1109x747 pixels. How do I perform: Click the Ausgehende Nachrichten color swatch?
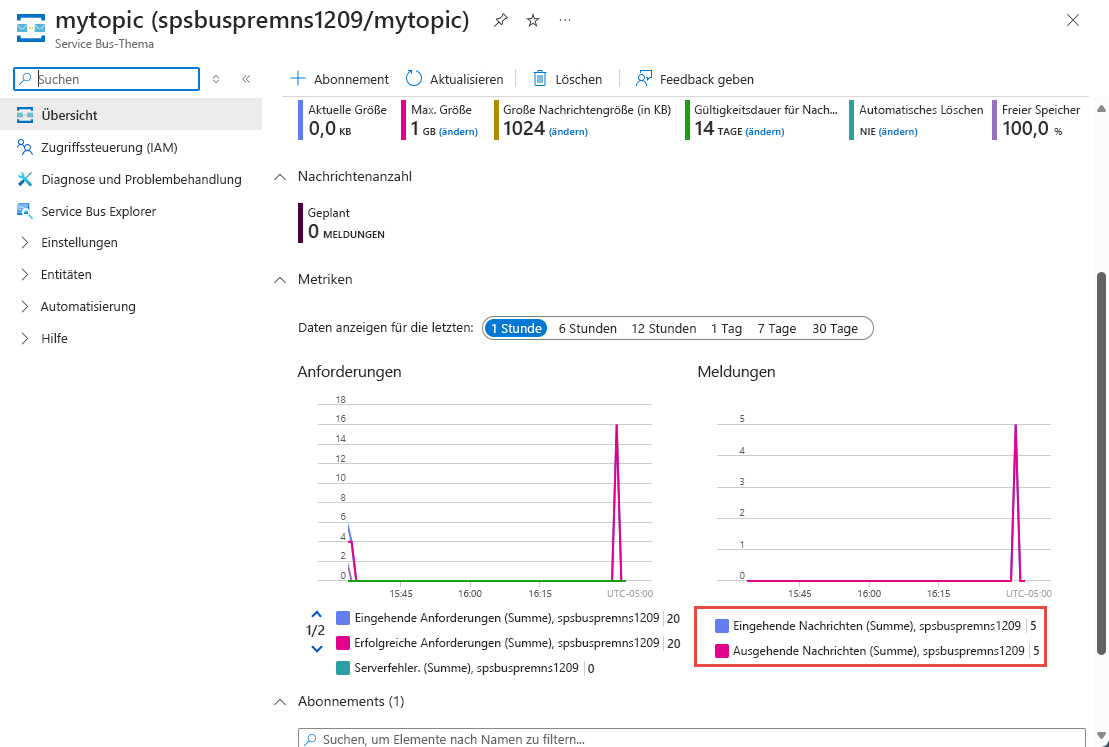pyautogui.click(x=721, y=651)
